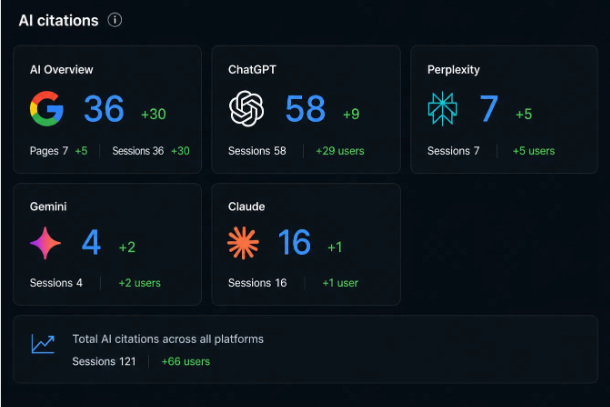610x407 pixels.
Task: Click the trend line chart icon
Action: point(43,344)
